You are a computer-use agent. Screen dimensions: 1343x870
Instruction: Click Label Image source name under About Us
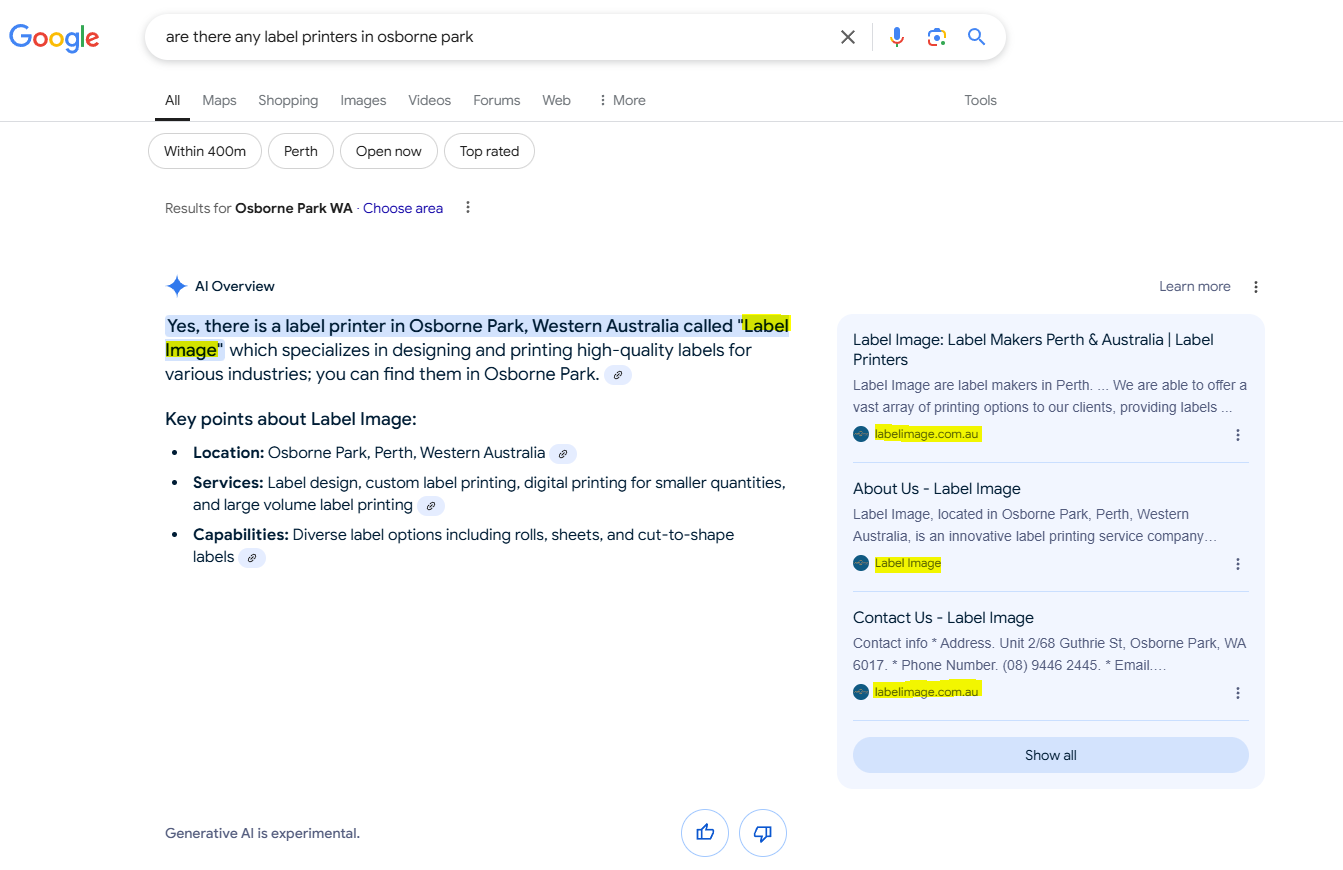click(x=908, y=563)
